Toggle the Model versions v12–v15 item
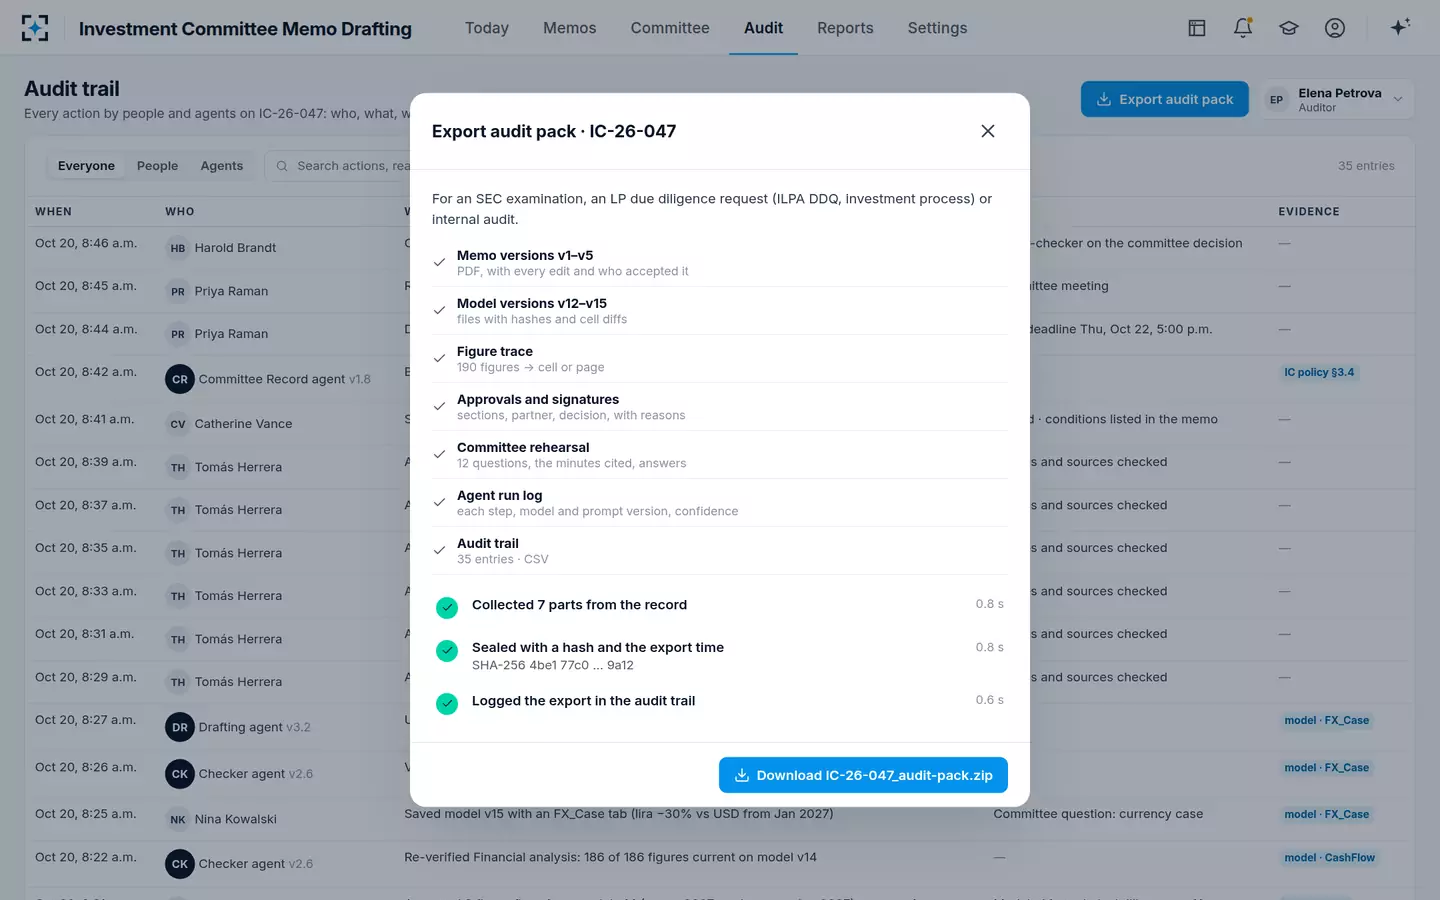This screenshot has height=900, width=1440. click(720, 311)
